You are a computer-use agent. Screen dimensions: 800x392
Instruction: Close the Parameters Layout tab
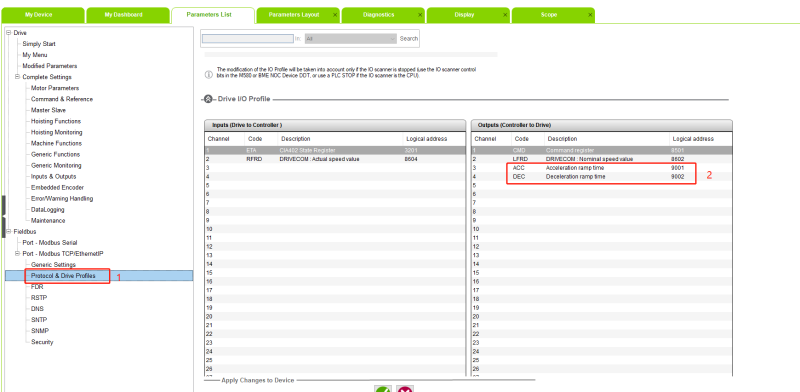click(x=335, y=15)
